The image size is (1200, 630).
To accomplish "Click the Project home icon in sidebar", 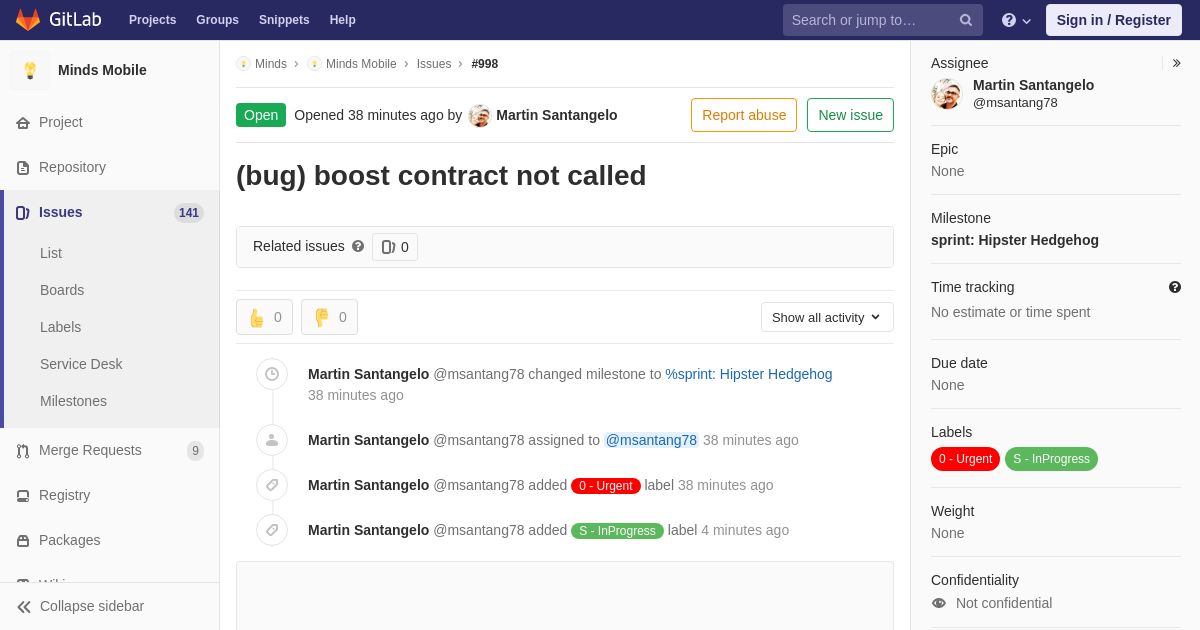I will point(23,123).
